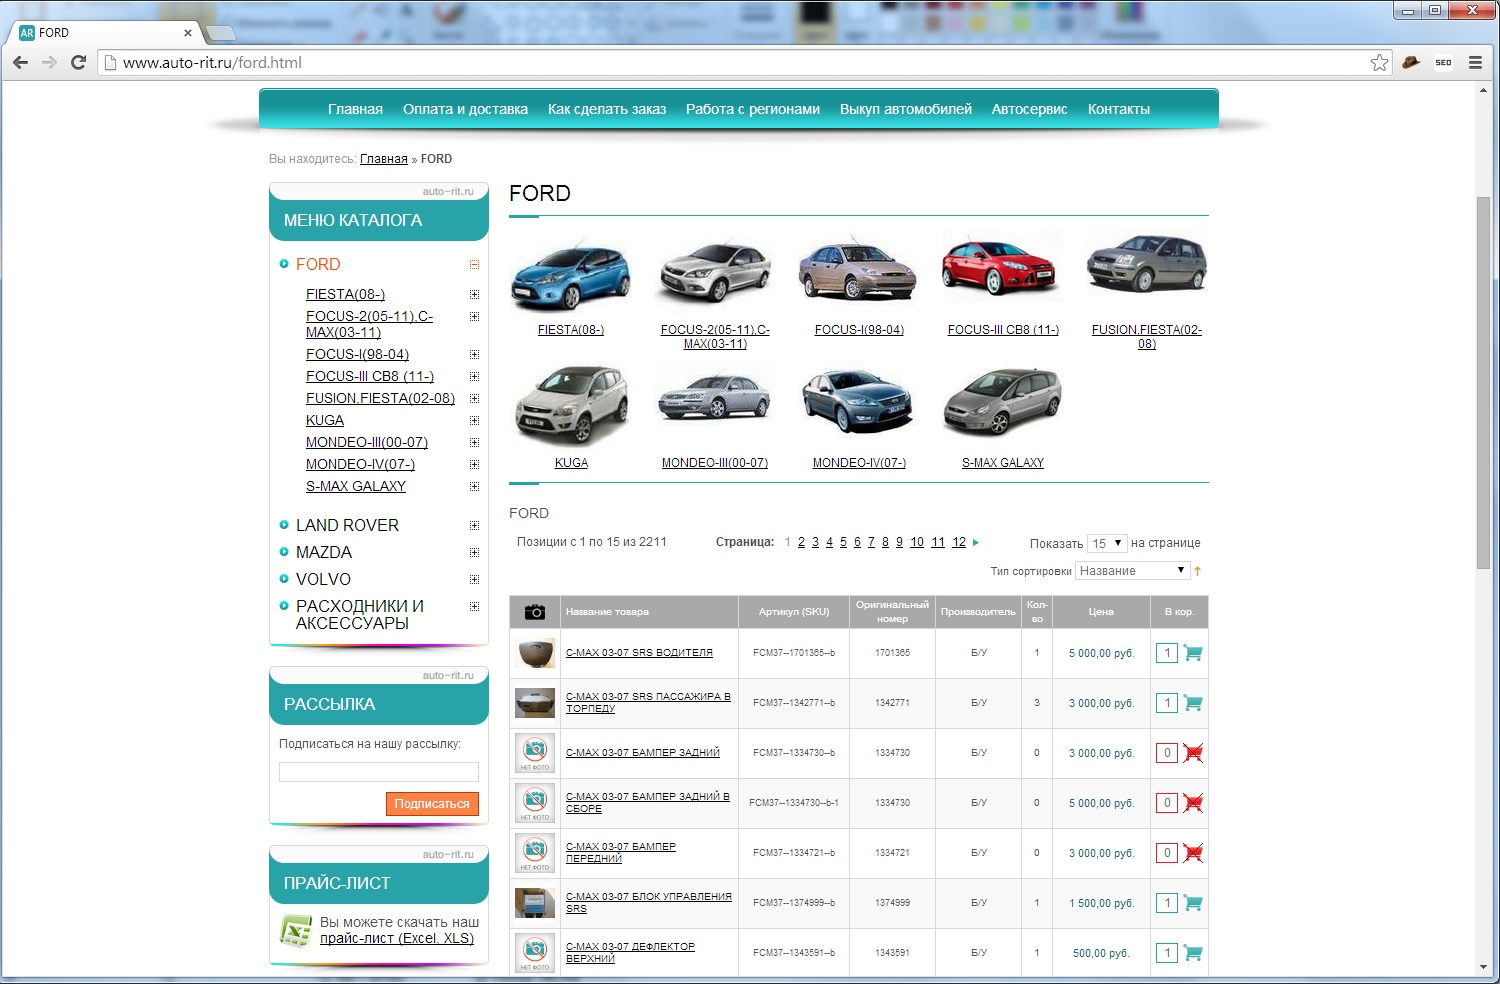Expand the S-MAX GALAXY tree node
This screenshot has width=1500, height=984.
pos(474,487)
